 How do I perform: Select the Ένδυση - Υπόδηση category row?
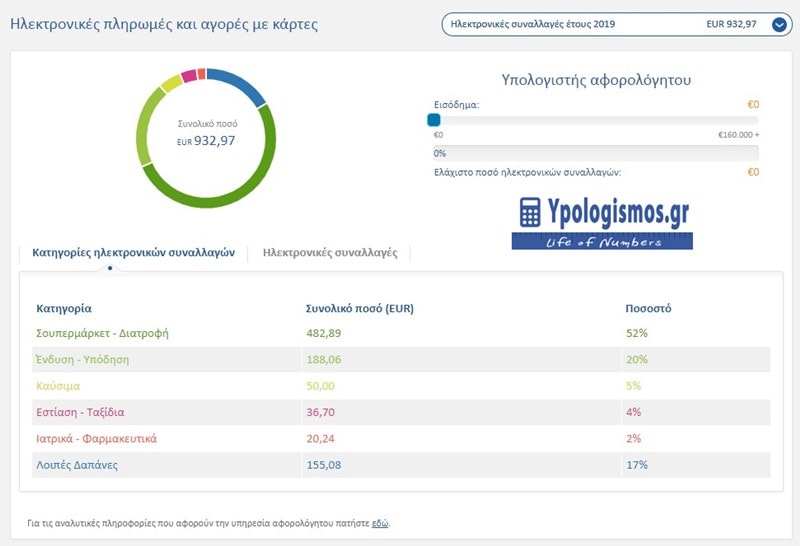click(x=401, y=360)
